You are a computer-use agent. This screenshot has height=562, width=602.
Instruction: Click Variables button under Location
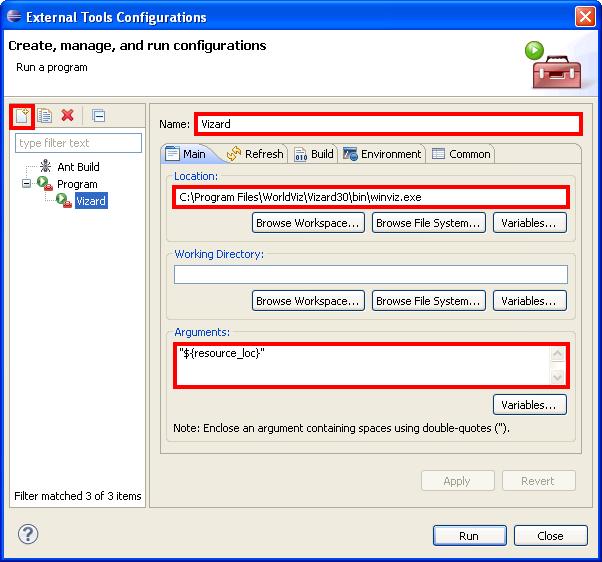529,223
